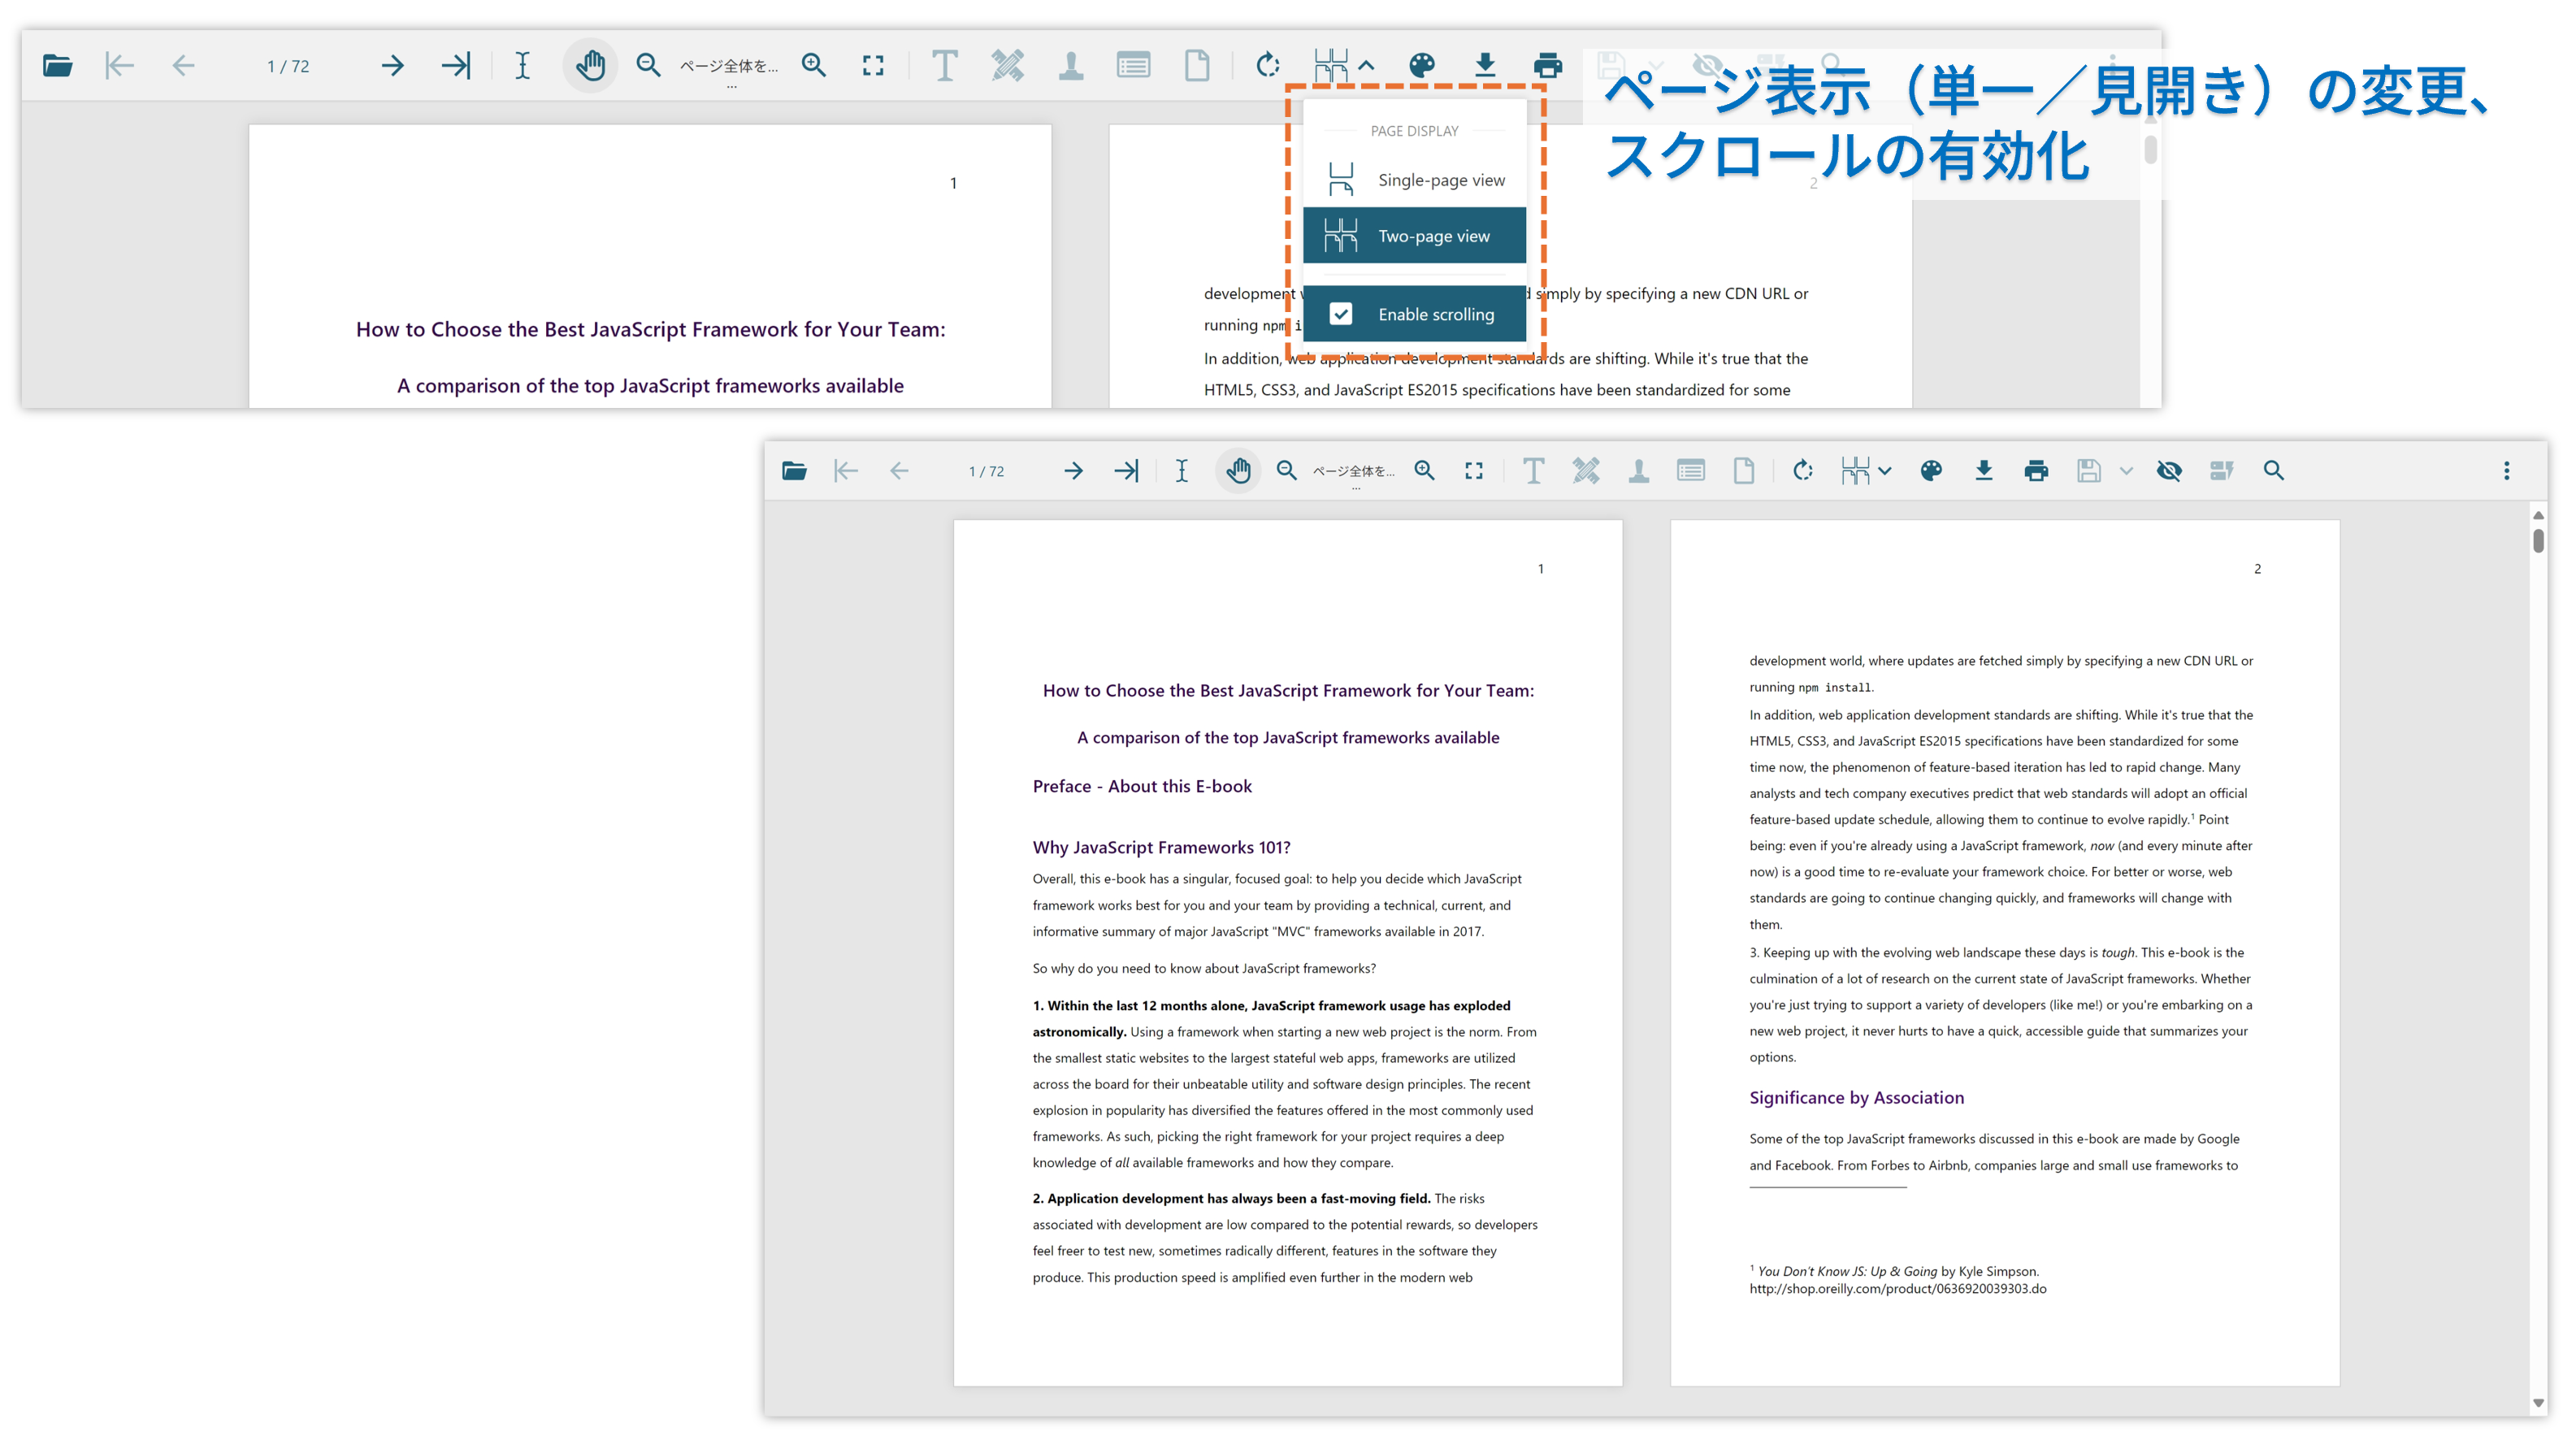Image resolution: width=2576 pixels, height=1449 pixels.
Task: Open zoom mode dropdown in lower viewer
Action: [x=1354, y=472]
